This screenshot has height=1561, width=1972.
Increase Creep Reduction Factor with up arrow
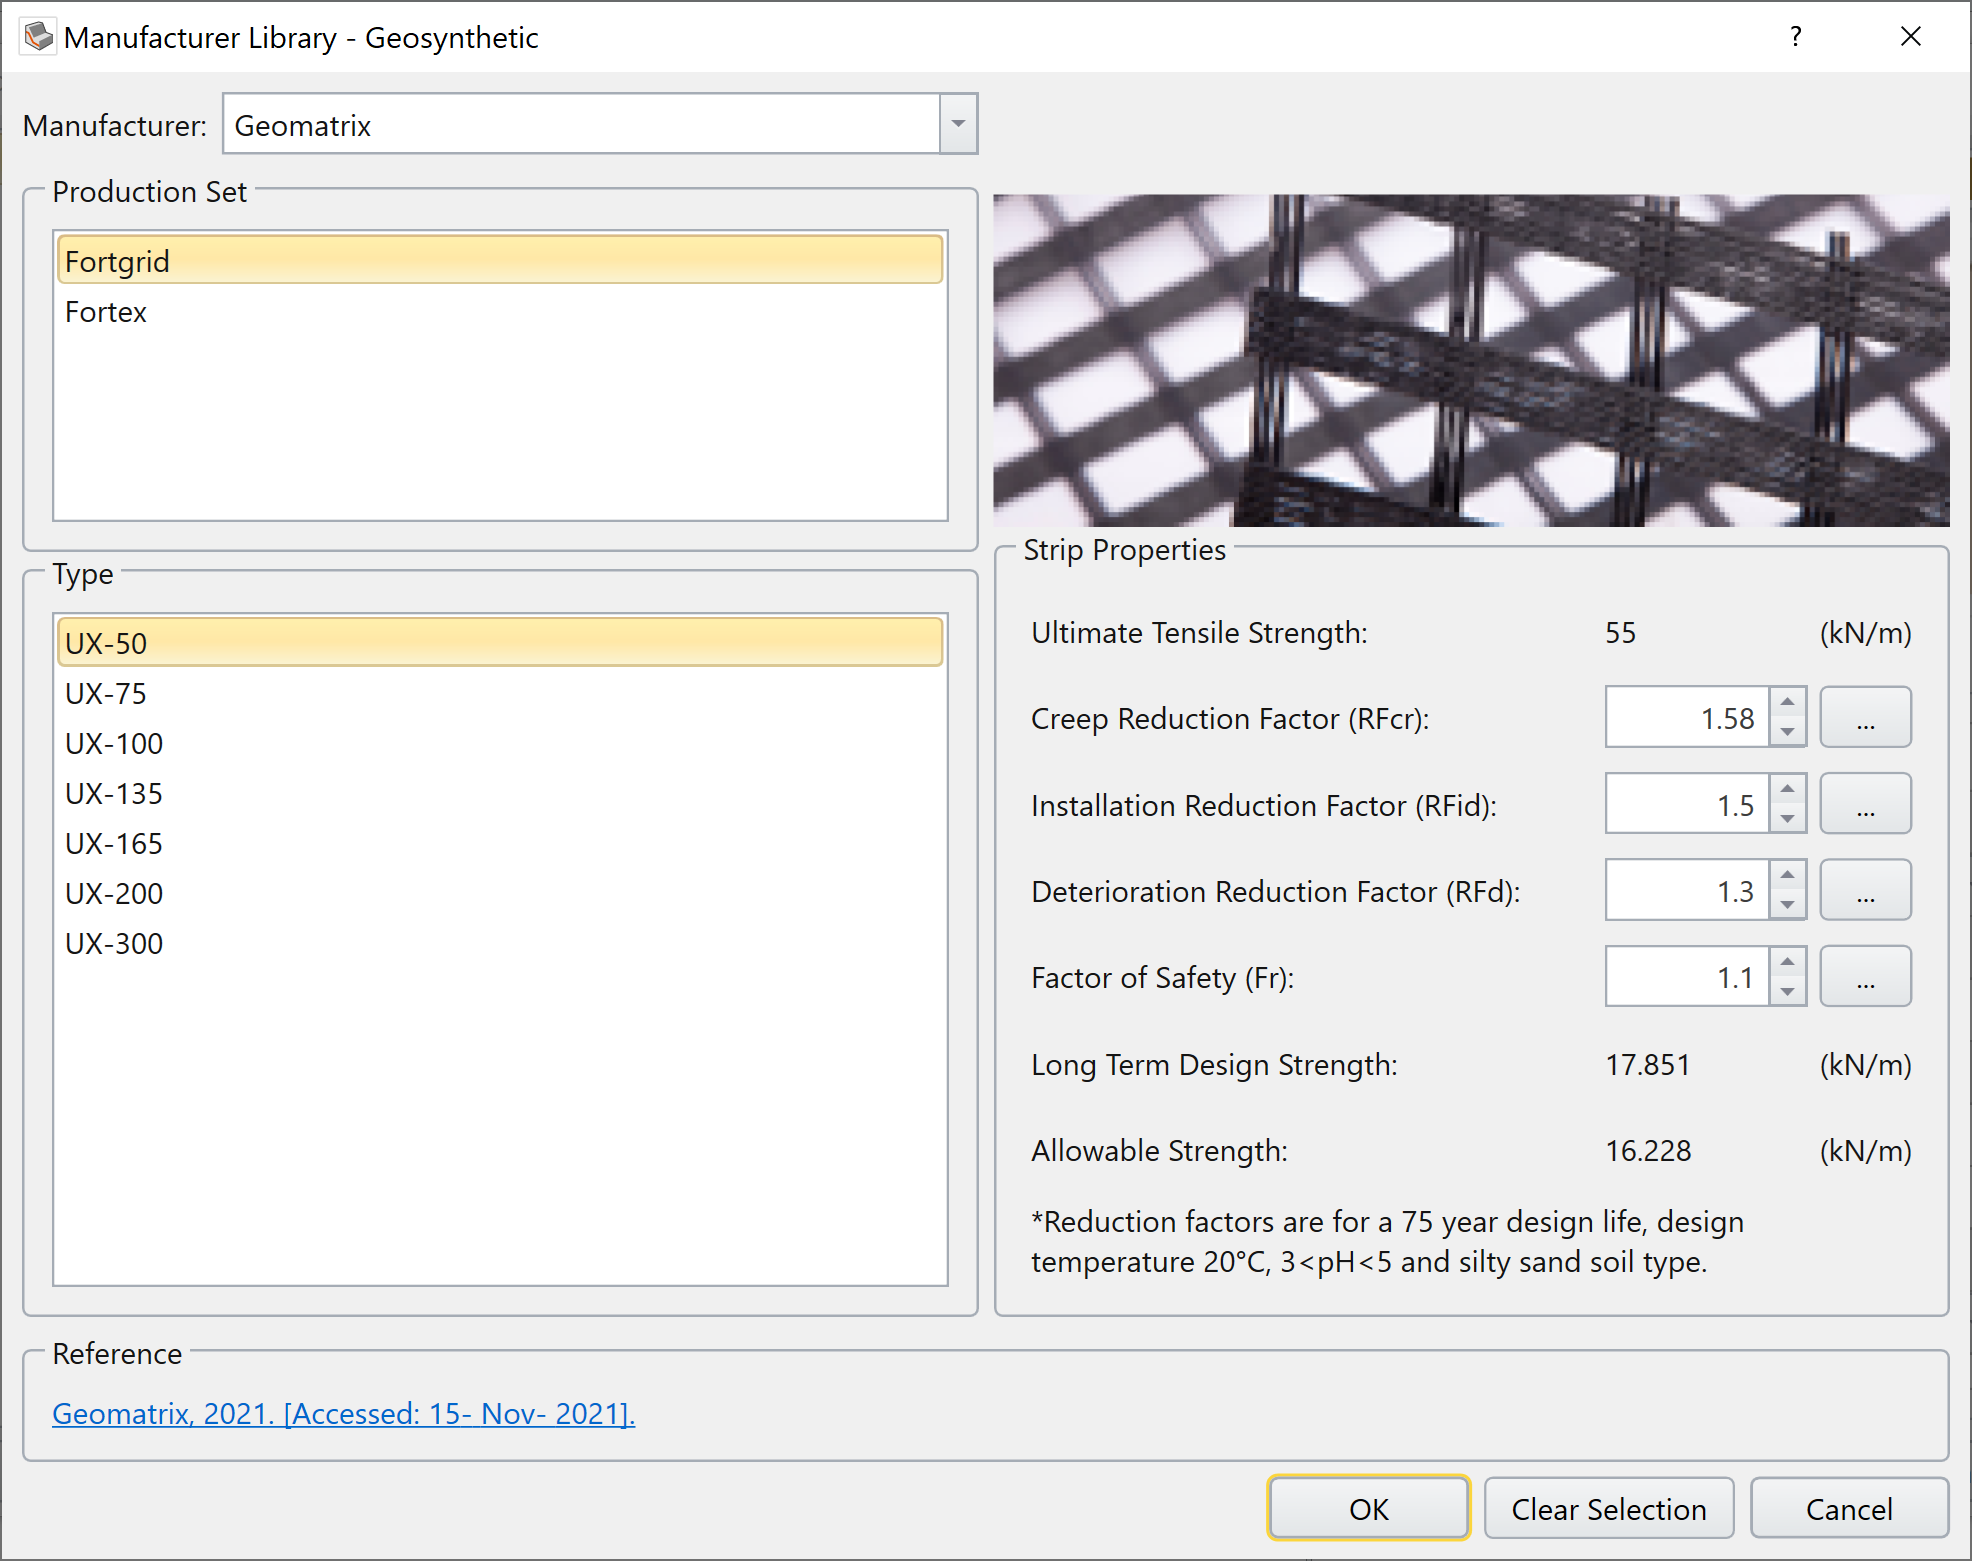[x=1787, y=702]
